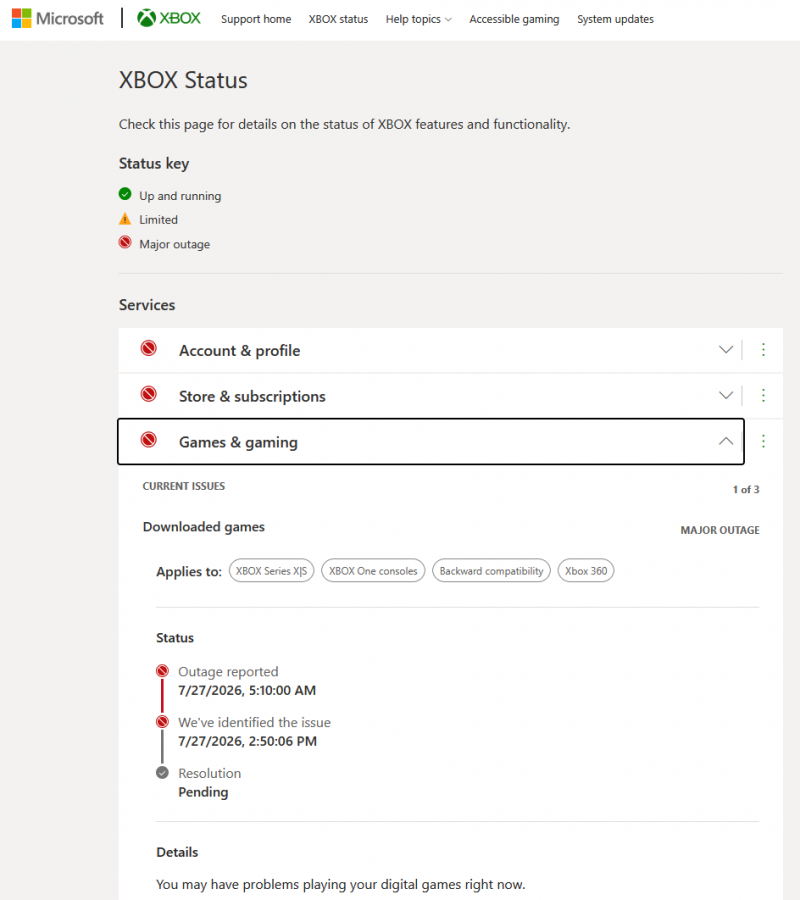Viewport: 800px width, 900px height.
Task: Open System updates nav link
Action: pos(615,19)
